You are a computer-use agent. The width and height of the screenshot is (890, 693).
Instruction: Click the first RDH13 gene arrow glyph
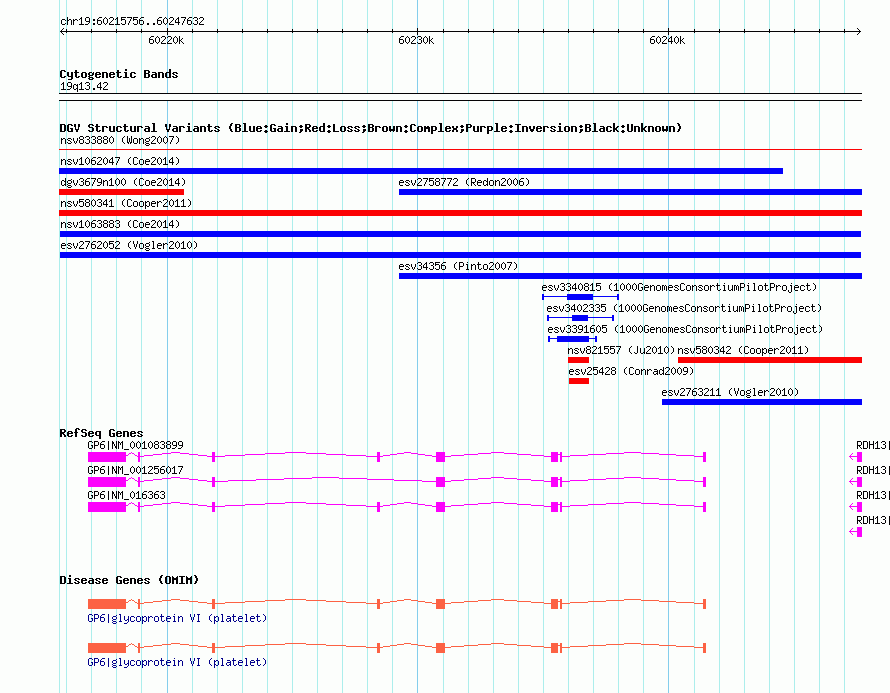coord(856,457)
